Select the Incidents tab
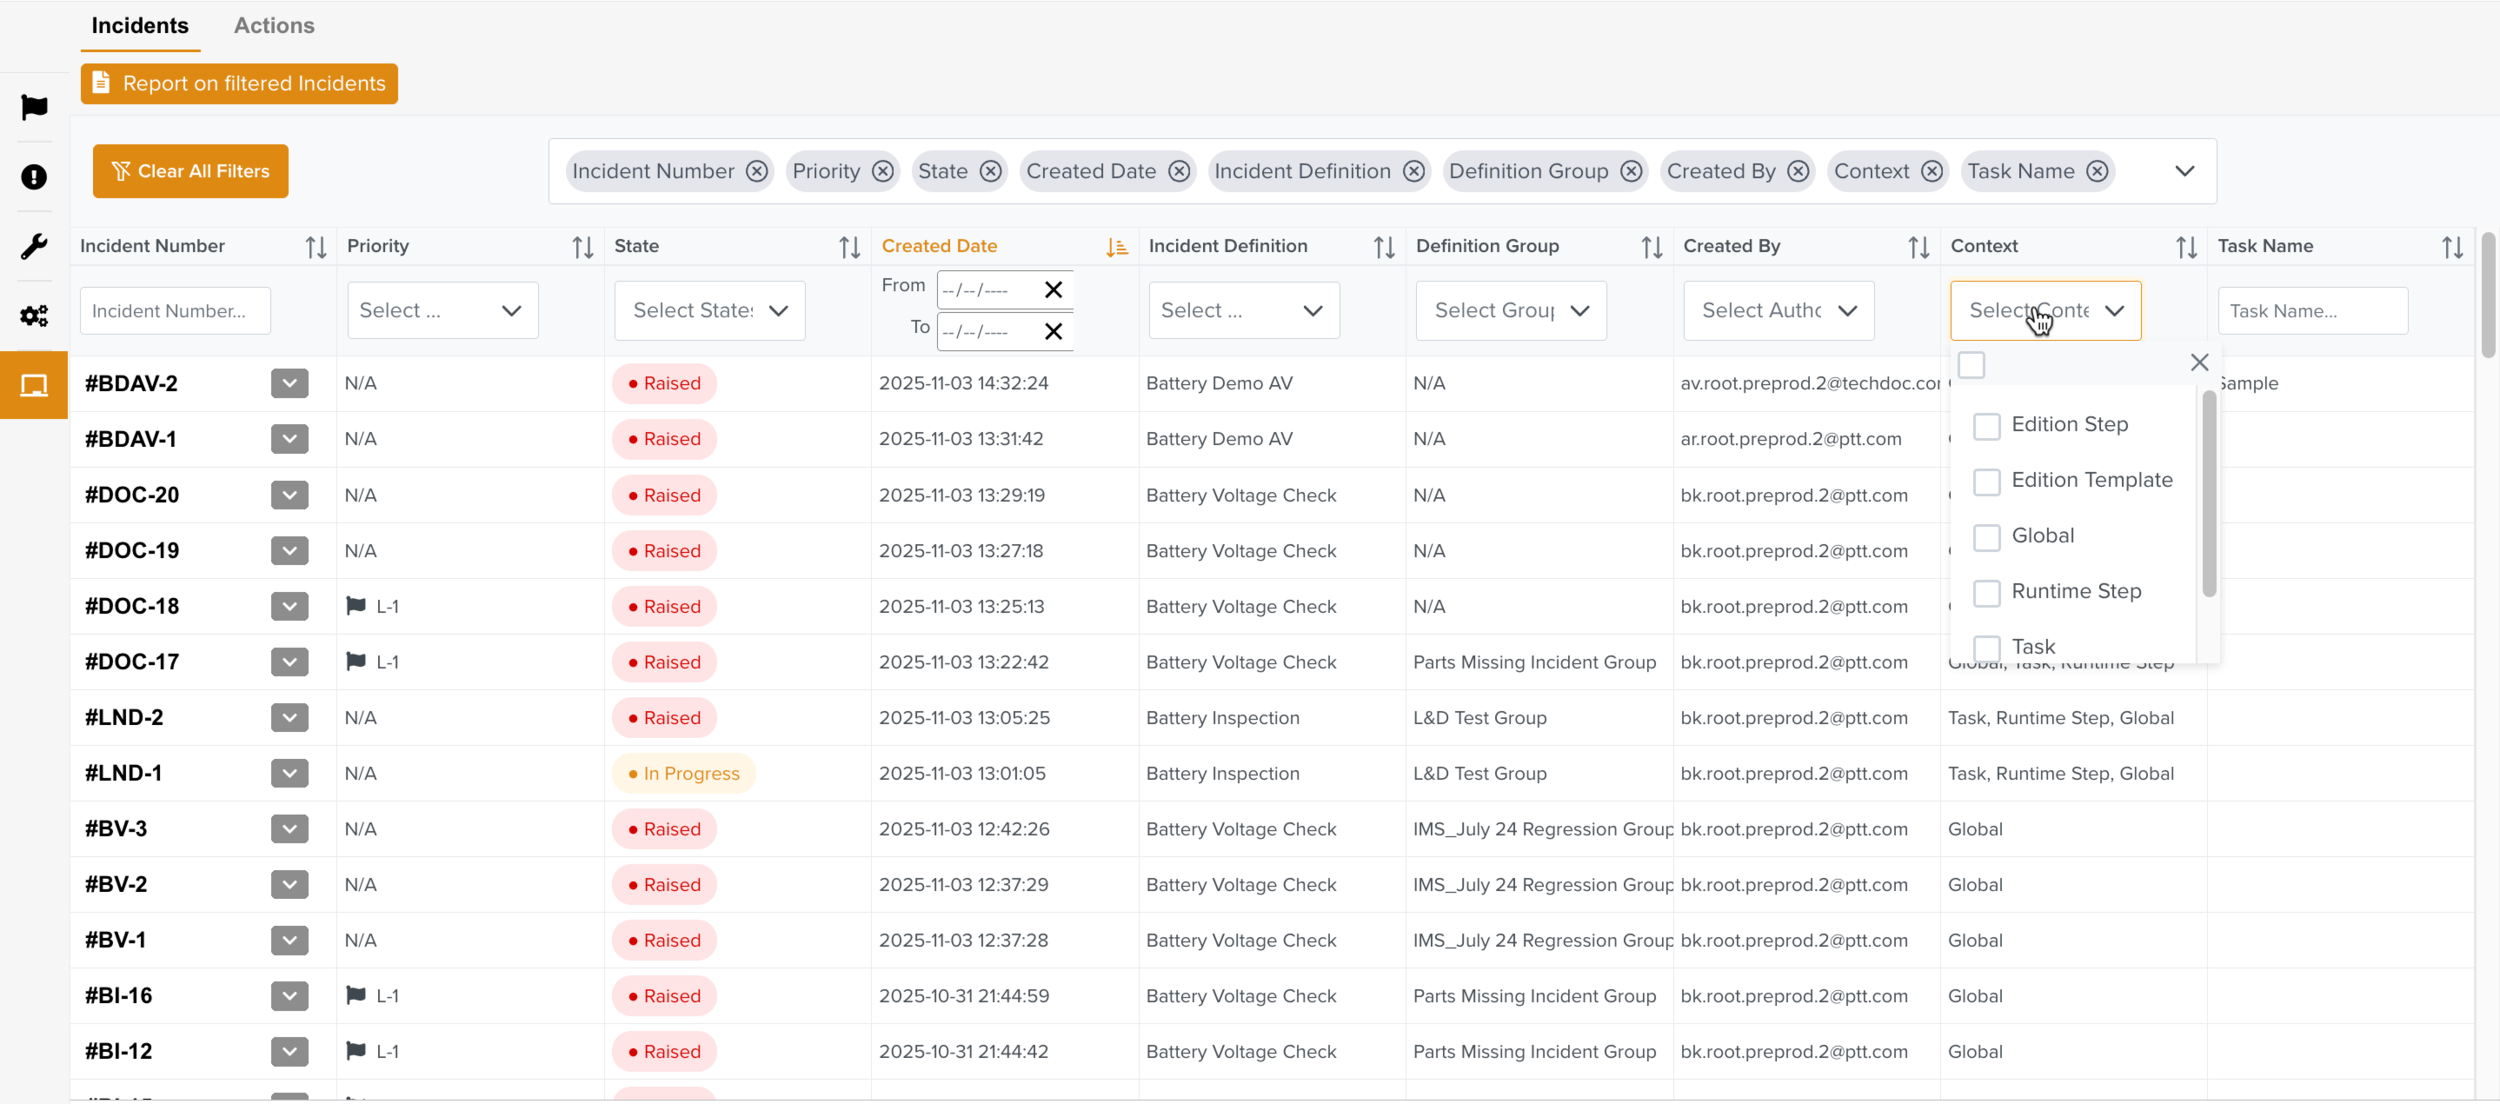 coord(140,26)
